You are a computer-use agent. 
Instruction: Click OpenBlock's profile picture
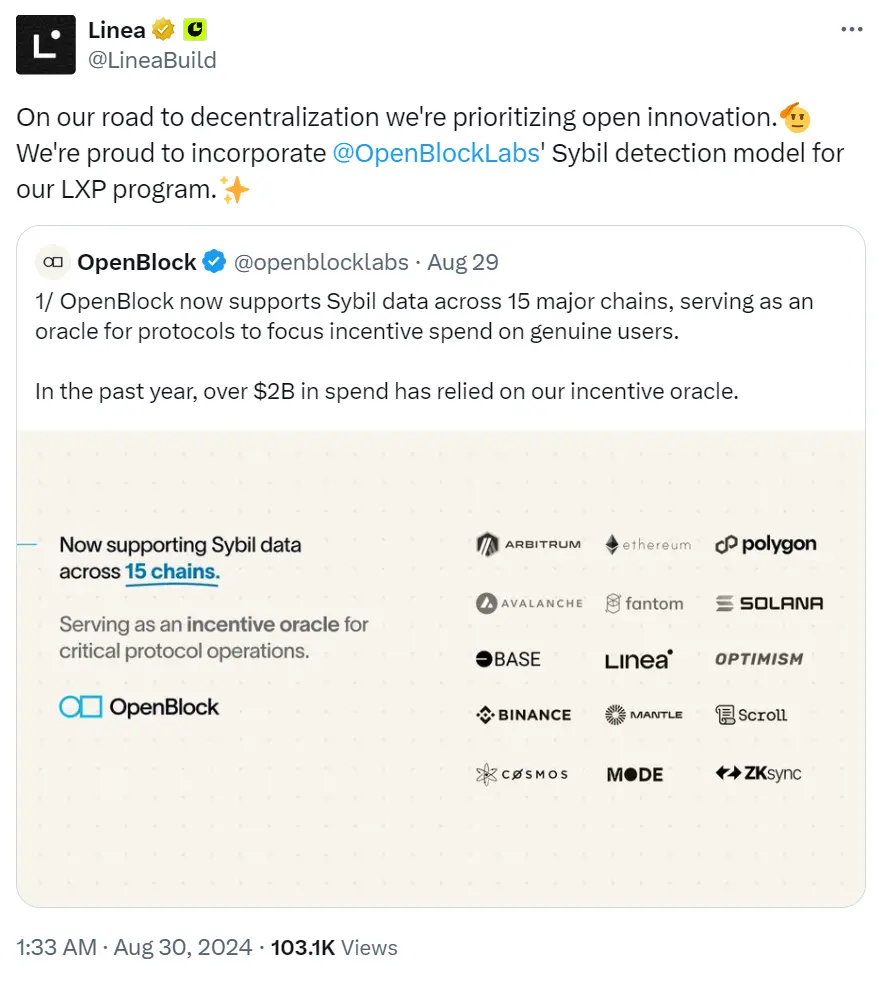point(52,262)
